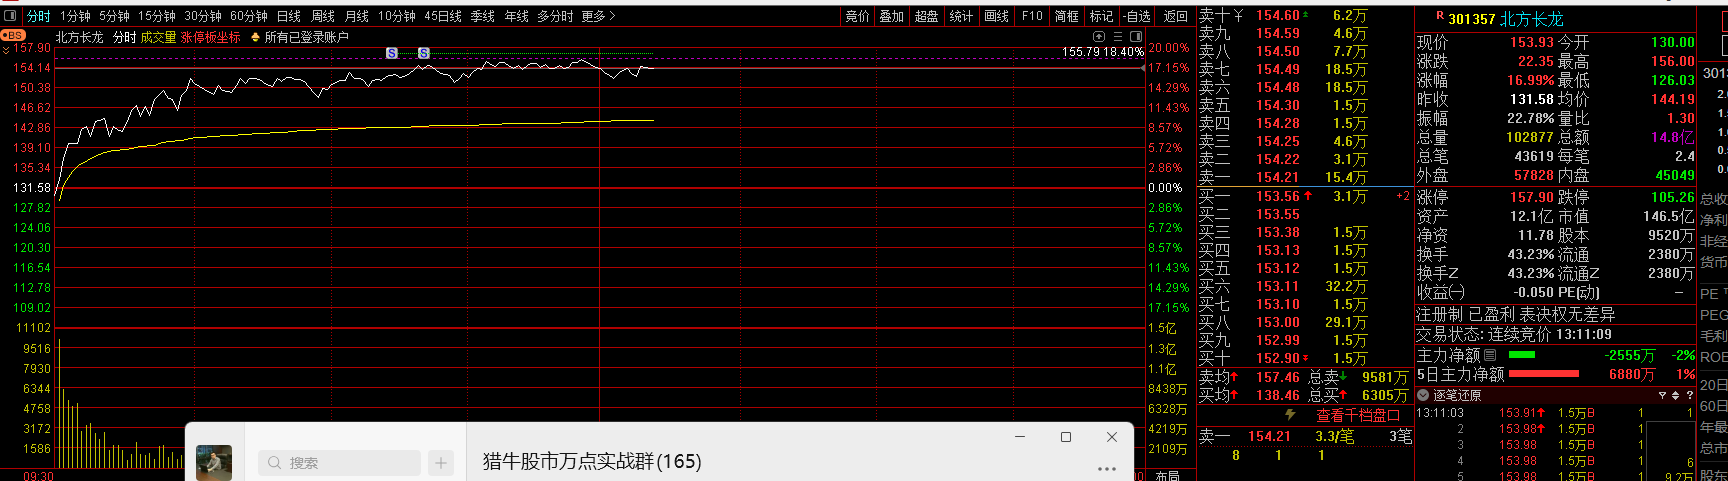1728x481 pixels.
Task: Switch to the 1分钟 period tab
Action: (x=75, y=16)
